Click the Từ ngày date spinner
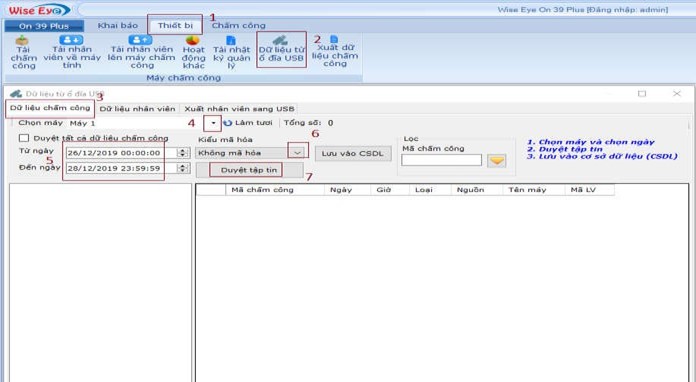The image size is (696, 382). point(182,153)
